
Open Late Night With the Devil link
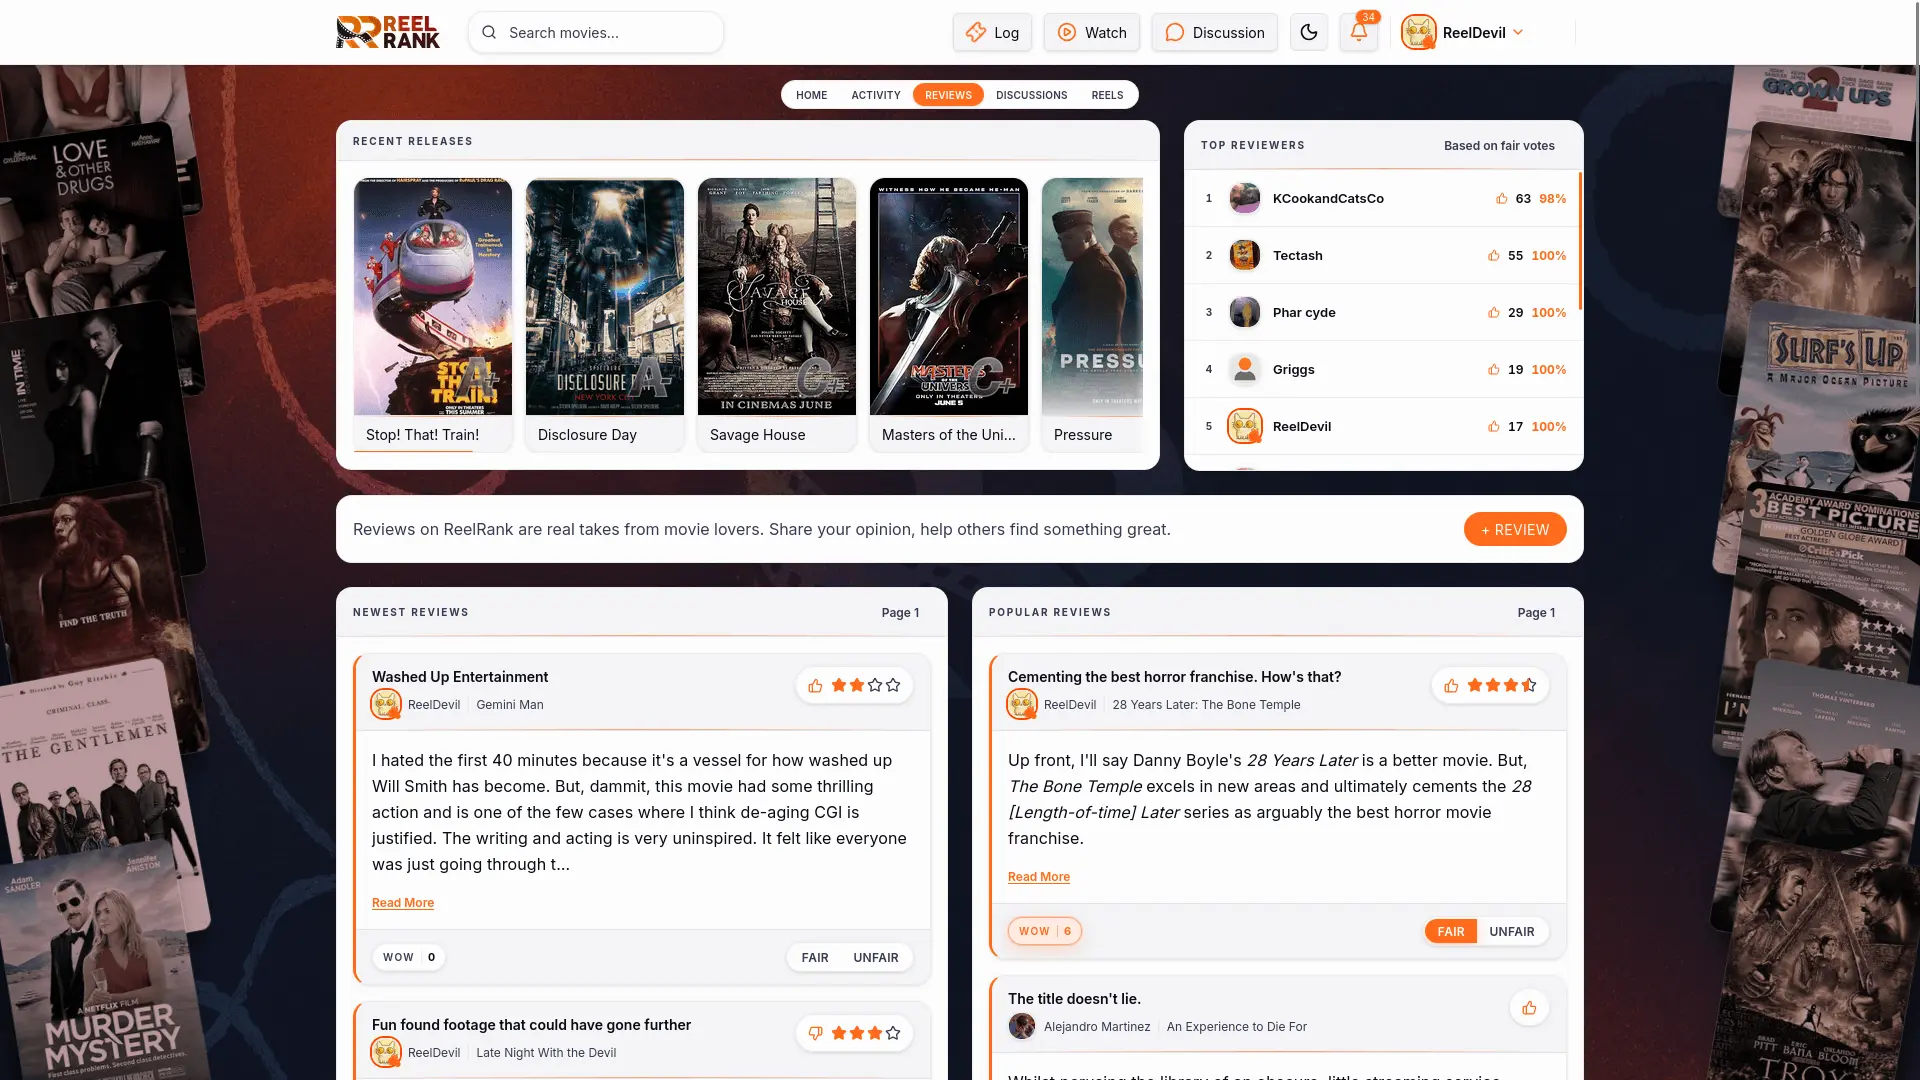click(546, 1052)
